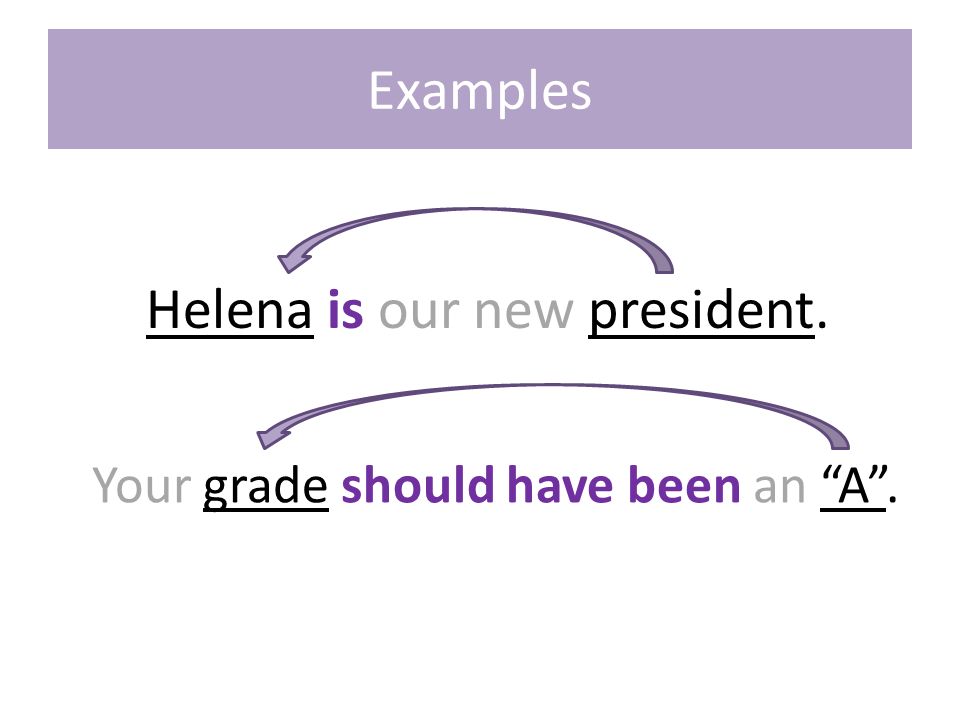The width and height of the screenshot is (960, 720).
Task: Click the purple word should
Action: point(418,484)
